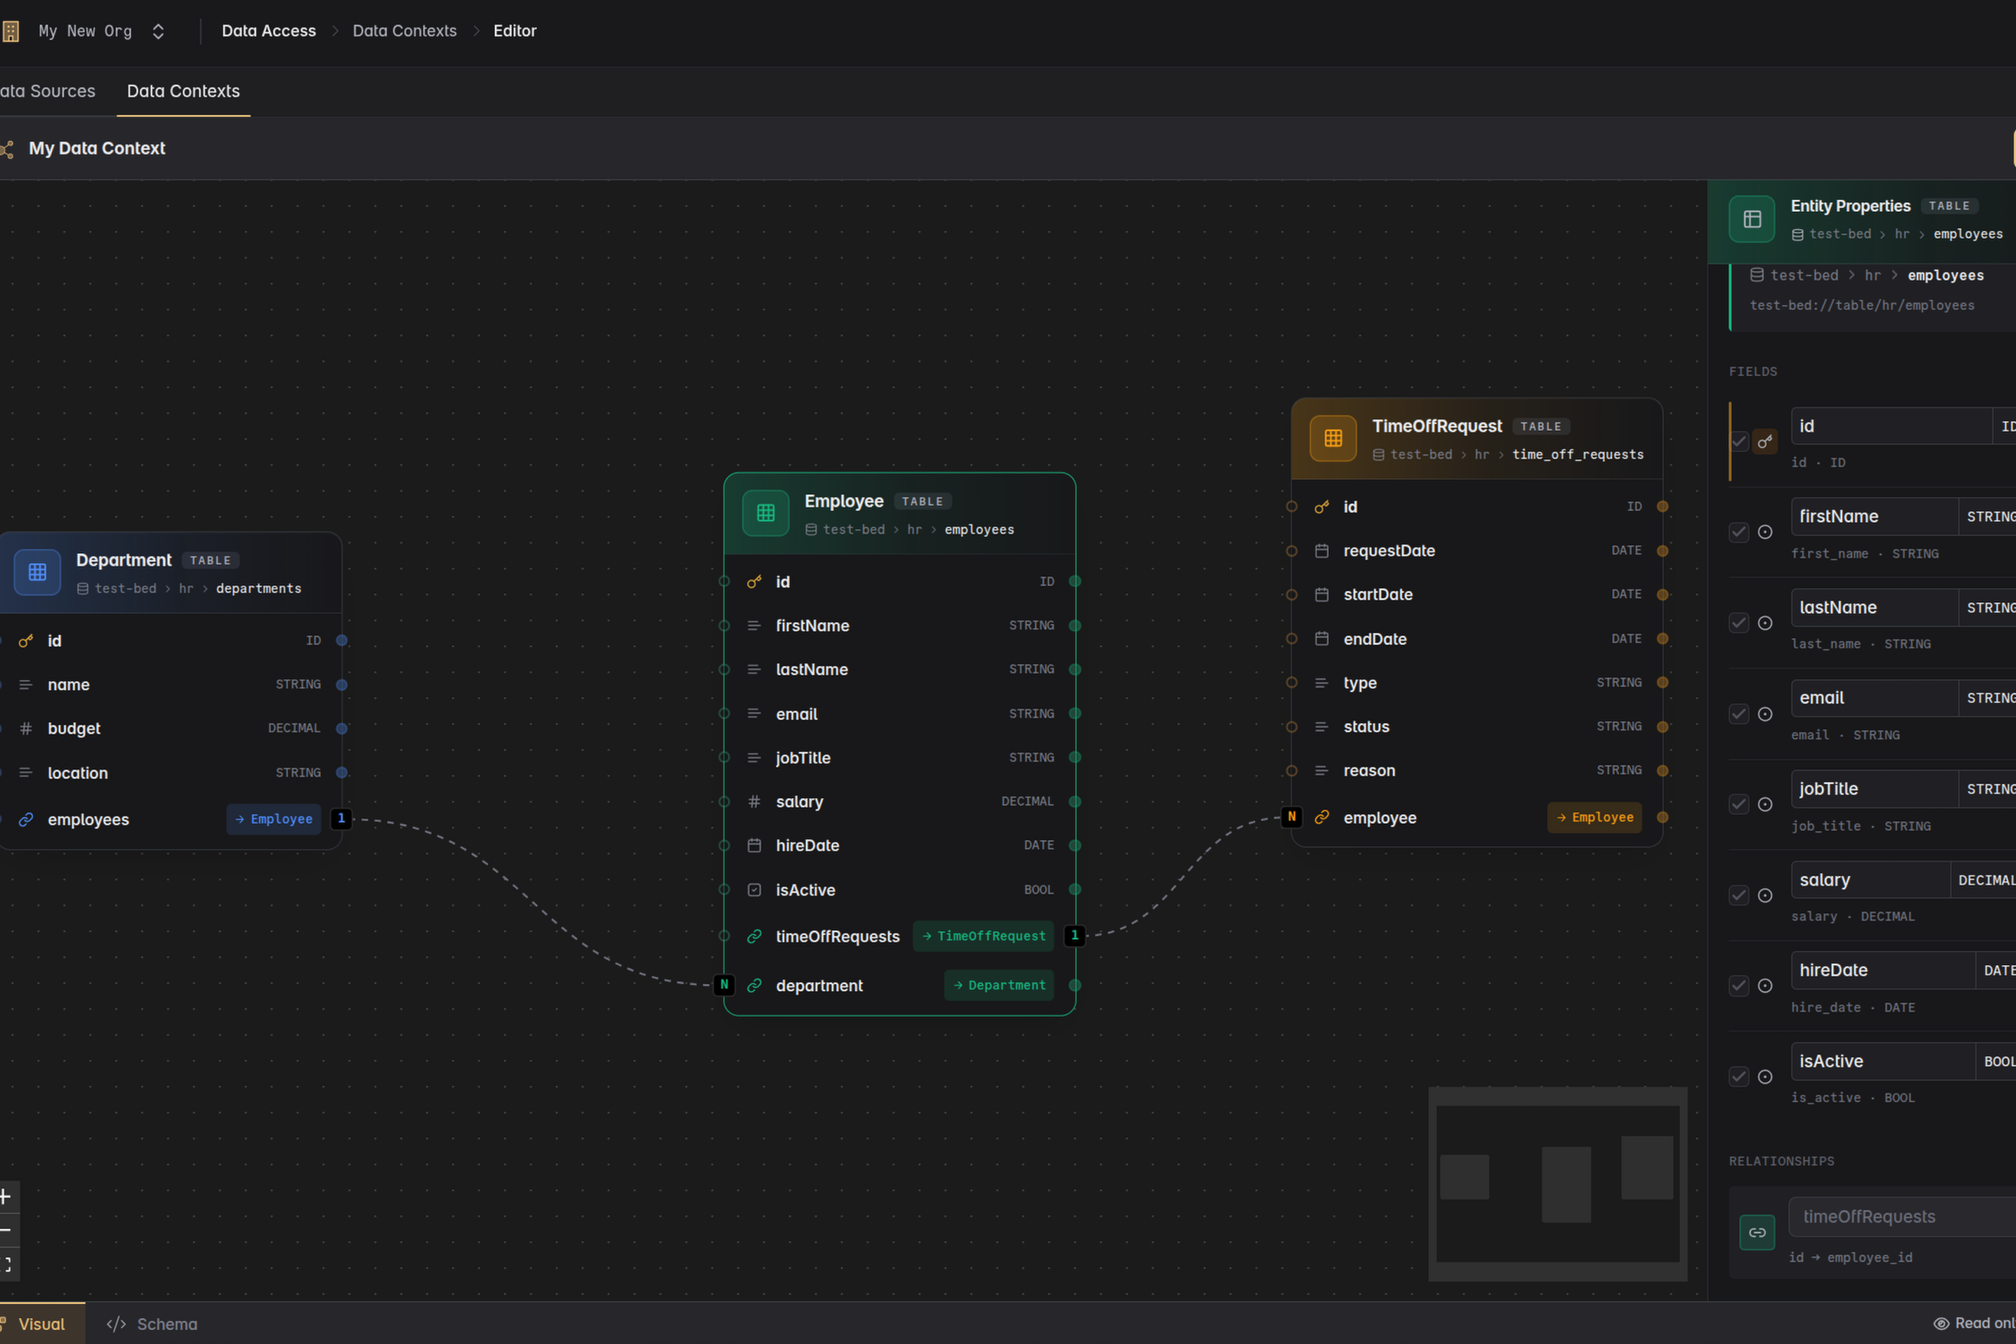Click the hash icon next to budget

[26, 728]
